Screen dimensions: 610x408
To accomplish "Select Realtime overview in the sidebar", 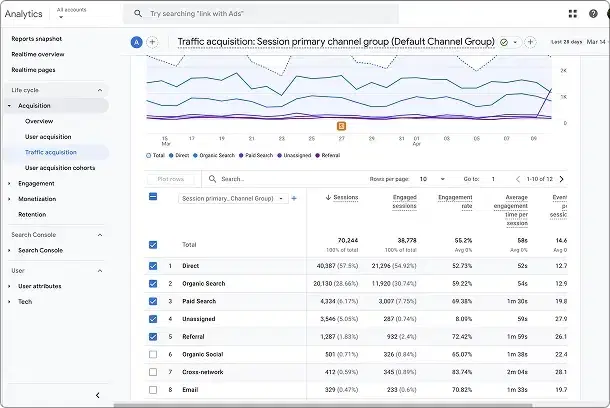I will [x=38, y=54].
